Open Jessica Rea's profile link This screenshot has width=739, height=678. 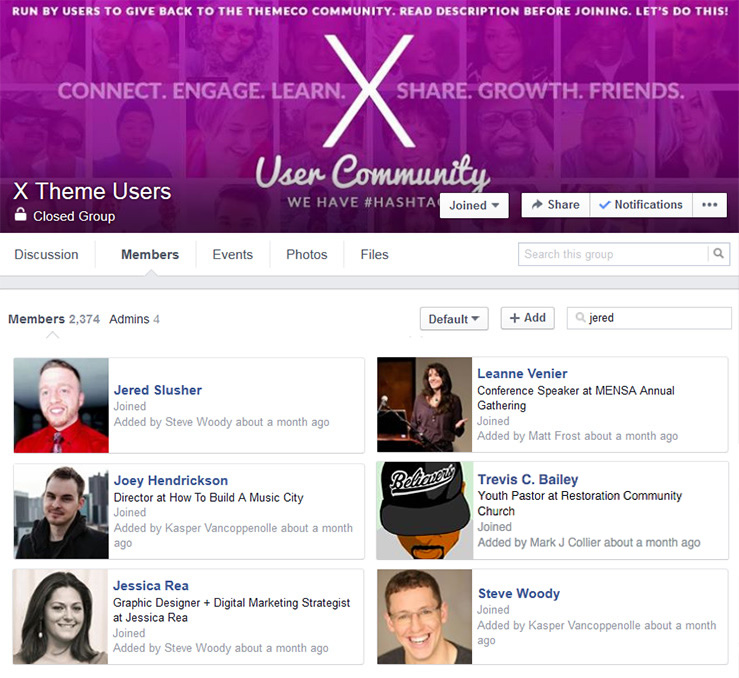[x=151, y=586]
